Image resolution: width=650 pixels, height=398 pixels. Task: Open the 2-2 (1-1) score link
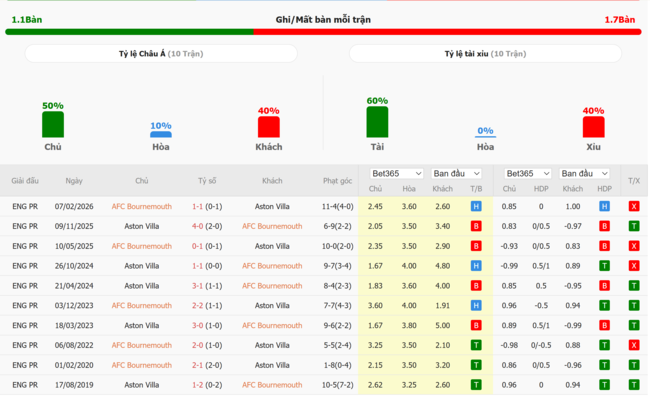click(207, 306)
